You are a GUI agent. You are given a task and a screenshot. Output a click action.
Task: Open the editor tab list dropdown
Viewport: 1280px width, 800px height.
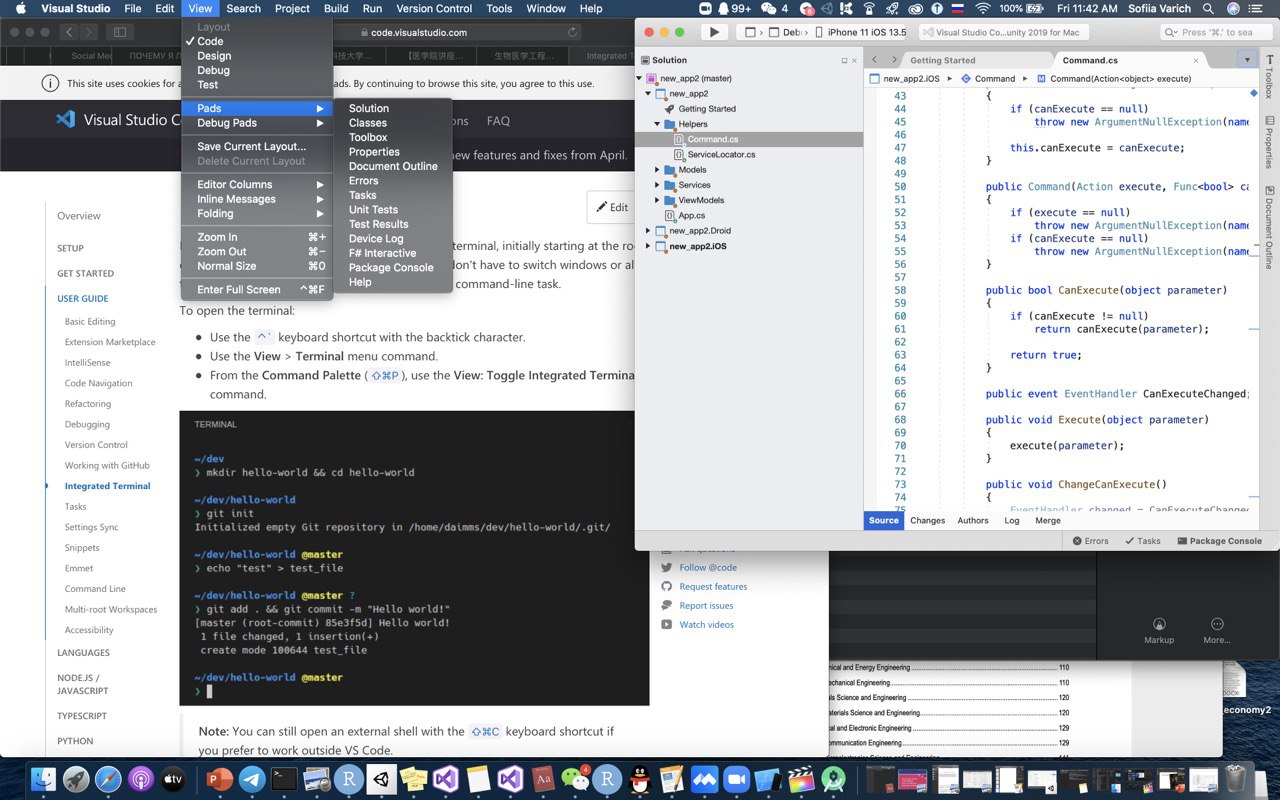(1246, 60)
